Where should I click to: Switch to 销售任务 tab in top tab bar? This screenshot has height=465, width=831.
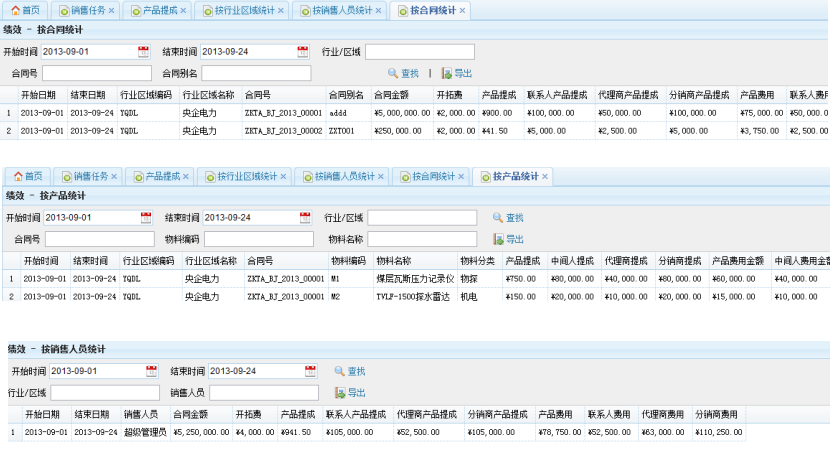(88, 11)
